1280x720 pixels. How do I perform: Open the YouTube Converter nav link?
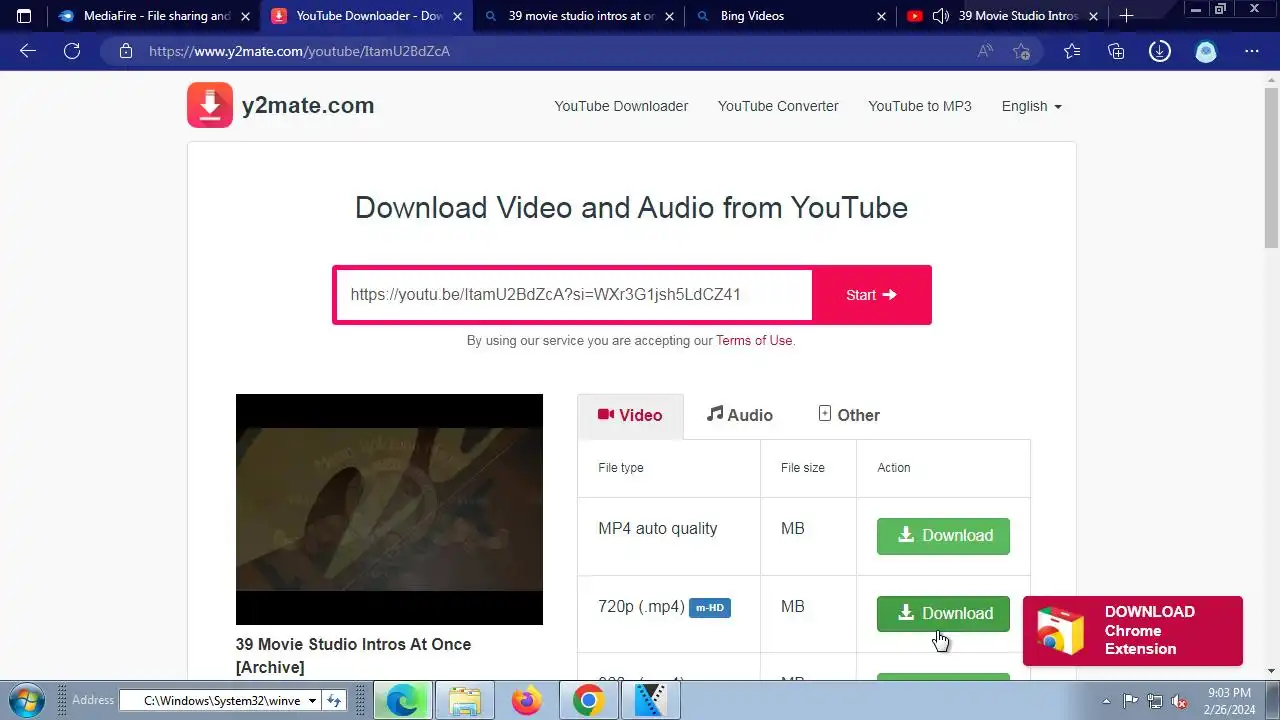coord(778,106)
